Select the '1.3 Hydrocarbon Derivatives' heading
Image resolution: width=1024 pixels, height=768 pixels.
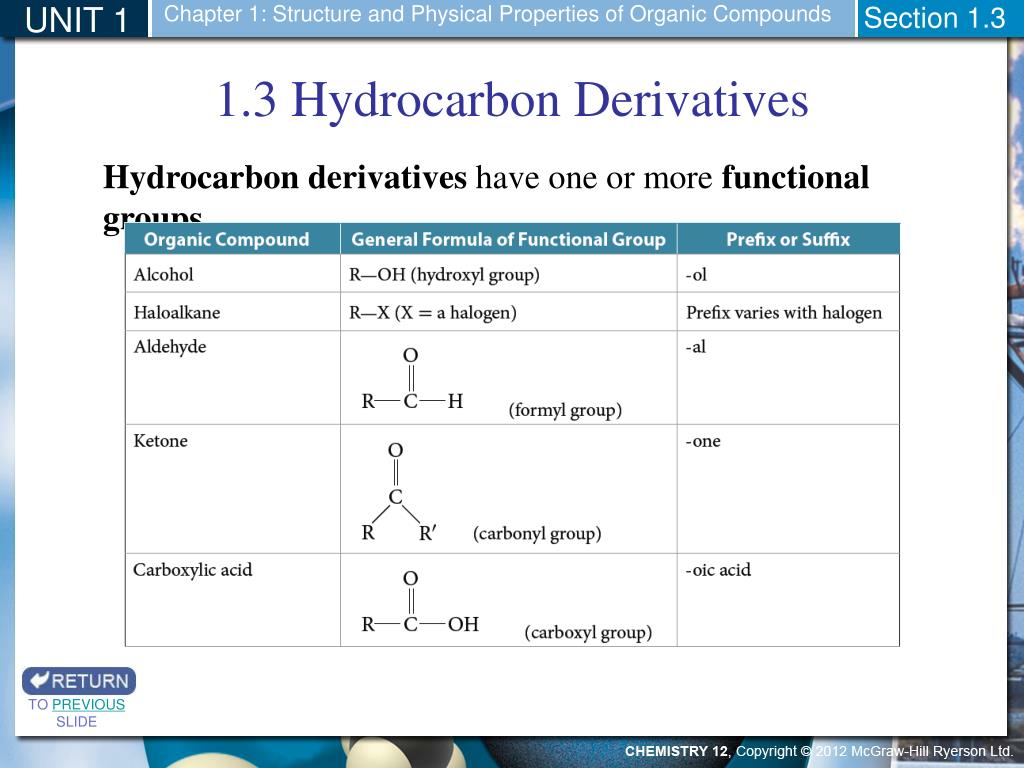pos(513,100)
